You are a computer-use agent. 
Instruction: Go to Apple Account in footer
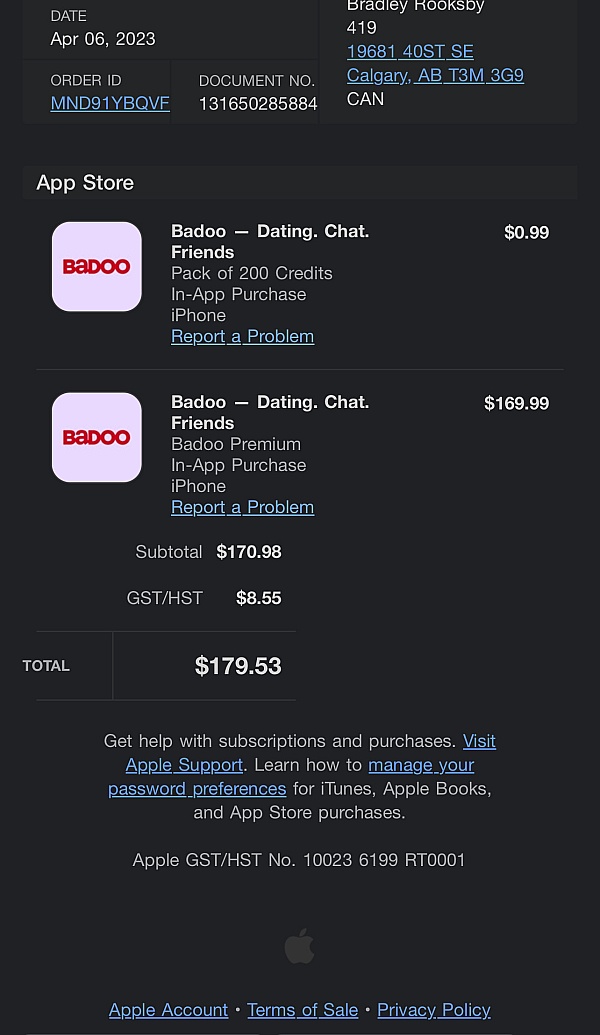click(x=168, y=1010)
